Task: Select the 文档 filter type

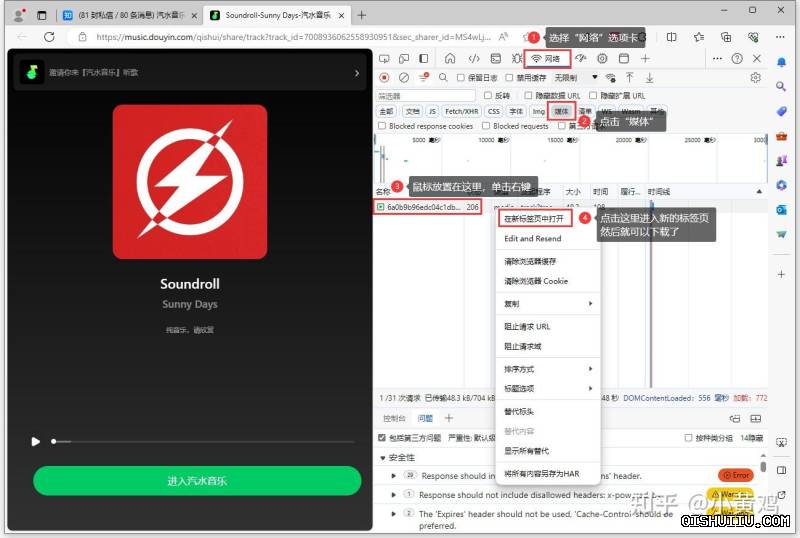Action: (x=412, y=111)
